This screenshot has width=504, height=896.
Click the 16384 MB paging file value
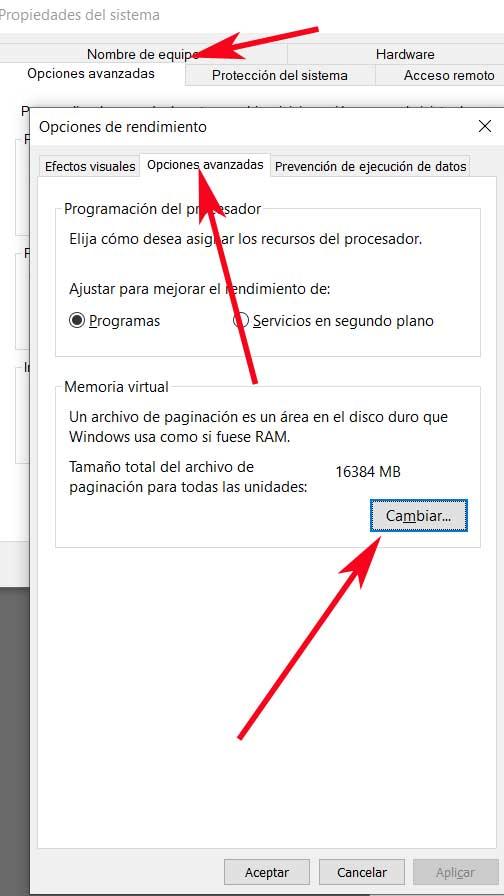coord(368,472)
